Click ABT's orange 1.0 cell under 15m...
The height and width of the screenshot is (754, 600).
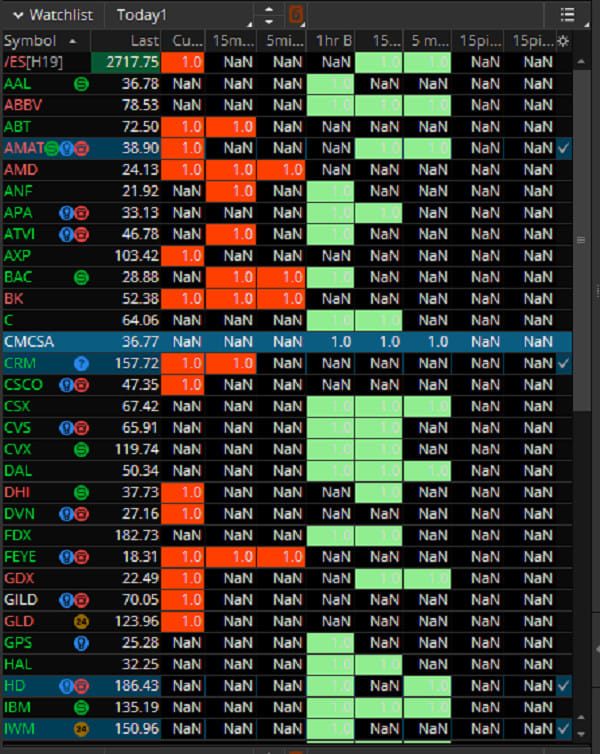pyautogui.click(x=231, y=127)
